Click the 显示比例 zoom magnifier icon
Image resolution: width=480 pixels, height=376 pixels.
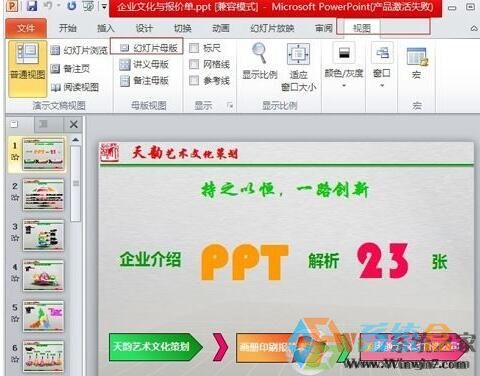pyautogui.click(x=259, y=53)
